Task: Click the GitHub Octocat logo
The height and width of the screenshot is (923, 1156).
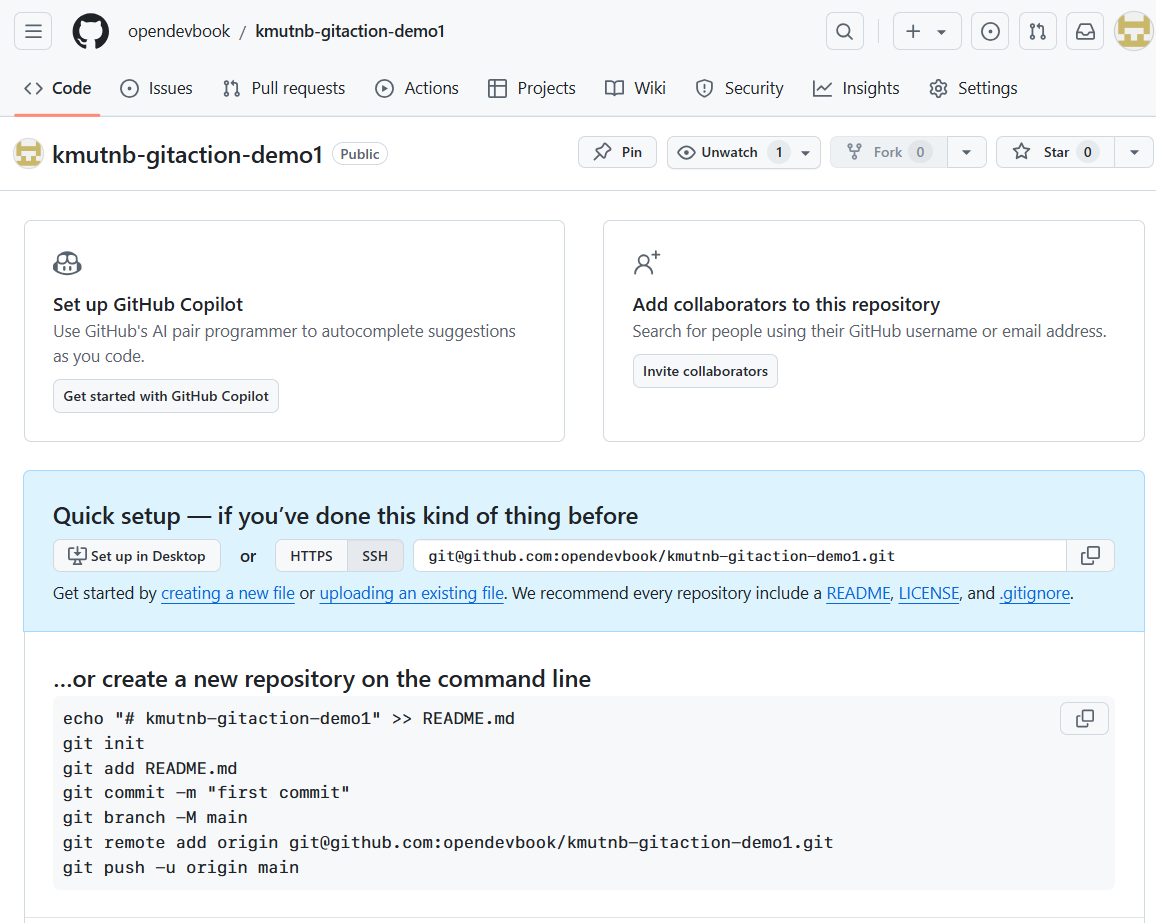Action: (x=91, y=32)
